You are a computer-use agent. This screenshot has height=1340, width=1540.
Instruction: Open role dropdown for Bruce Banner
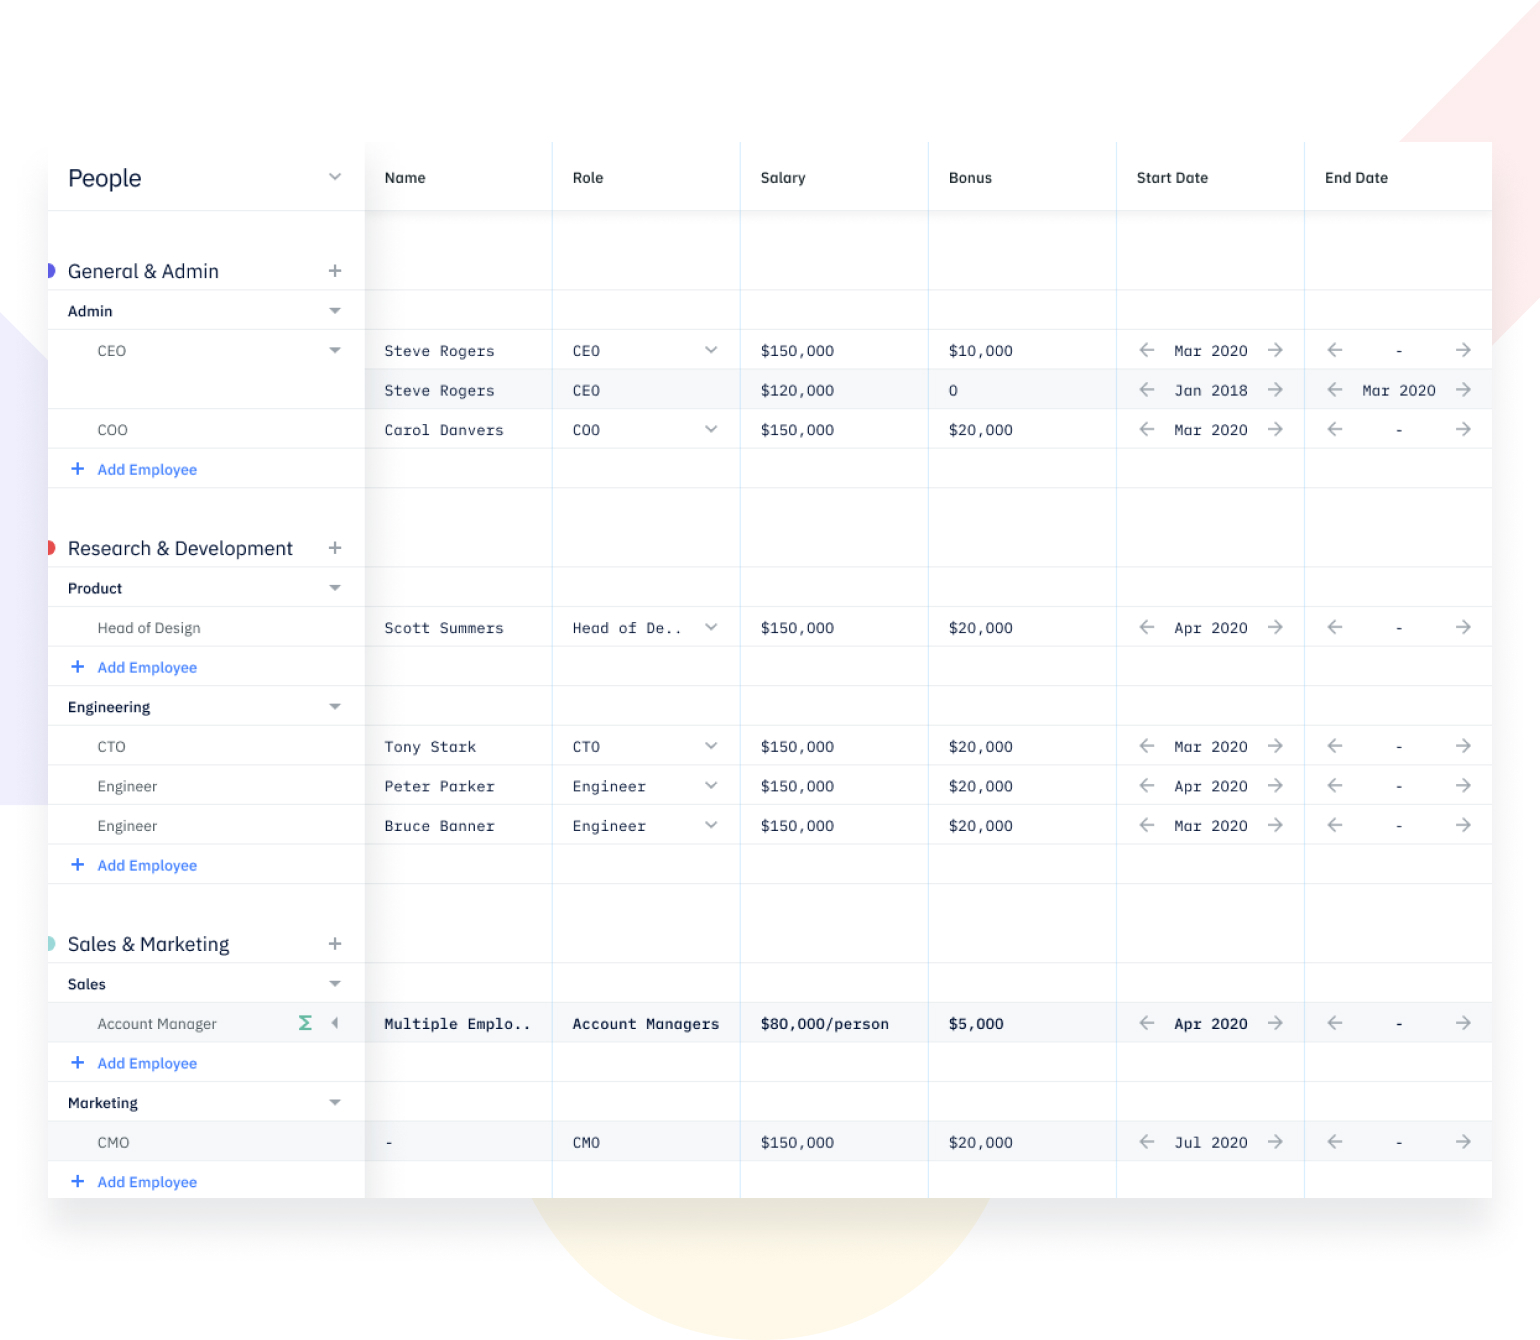[x=711, y=825]
